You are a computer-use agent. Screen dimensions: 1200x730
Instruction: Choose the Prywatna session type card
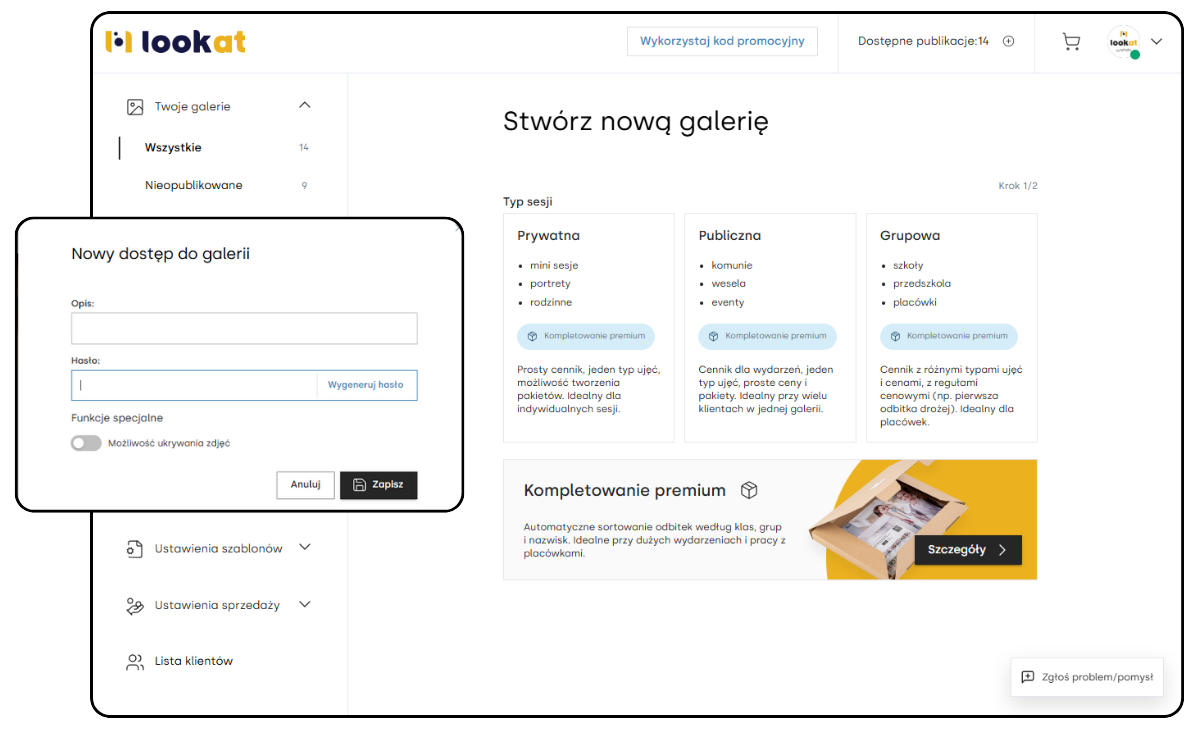(x=588, y=327)
